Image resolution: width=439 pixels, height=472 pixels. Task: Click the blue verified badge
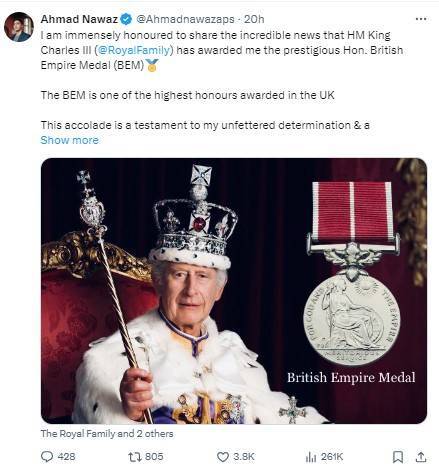[x=126, y=19]
